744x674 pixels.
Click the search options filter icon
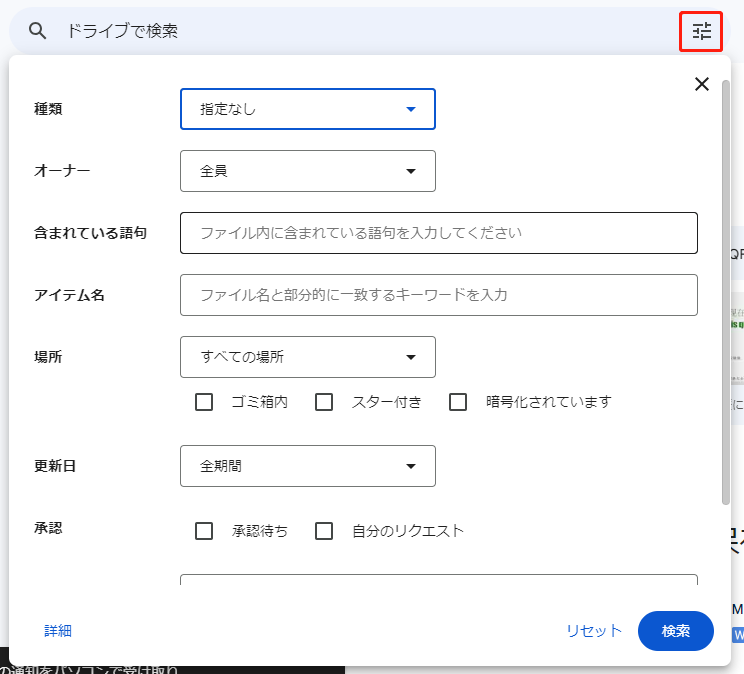coord(702,31)
